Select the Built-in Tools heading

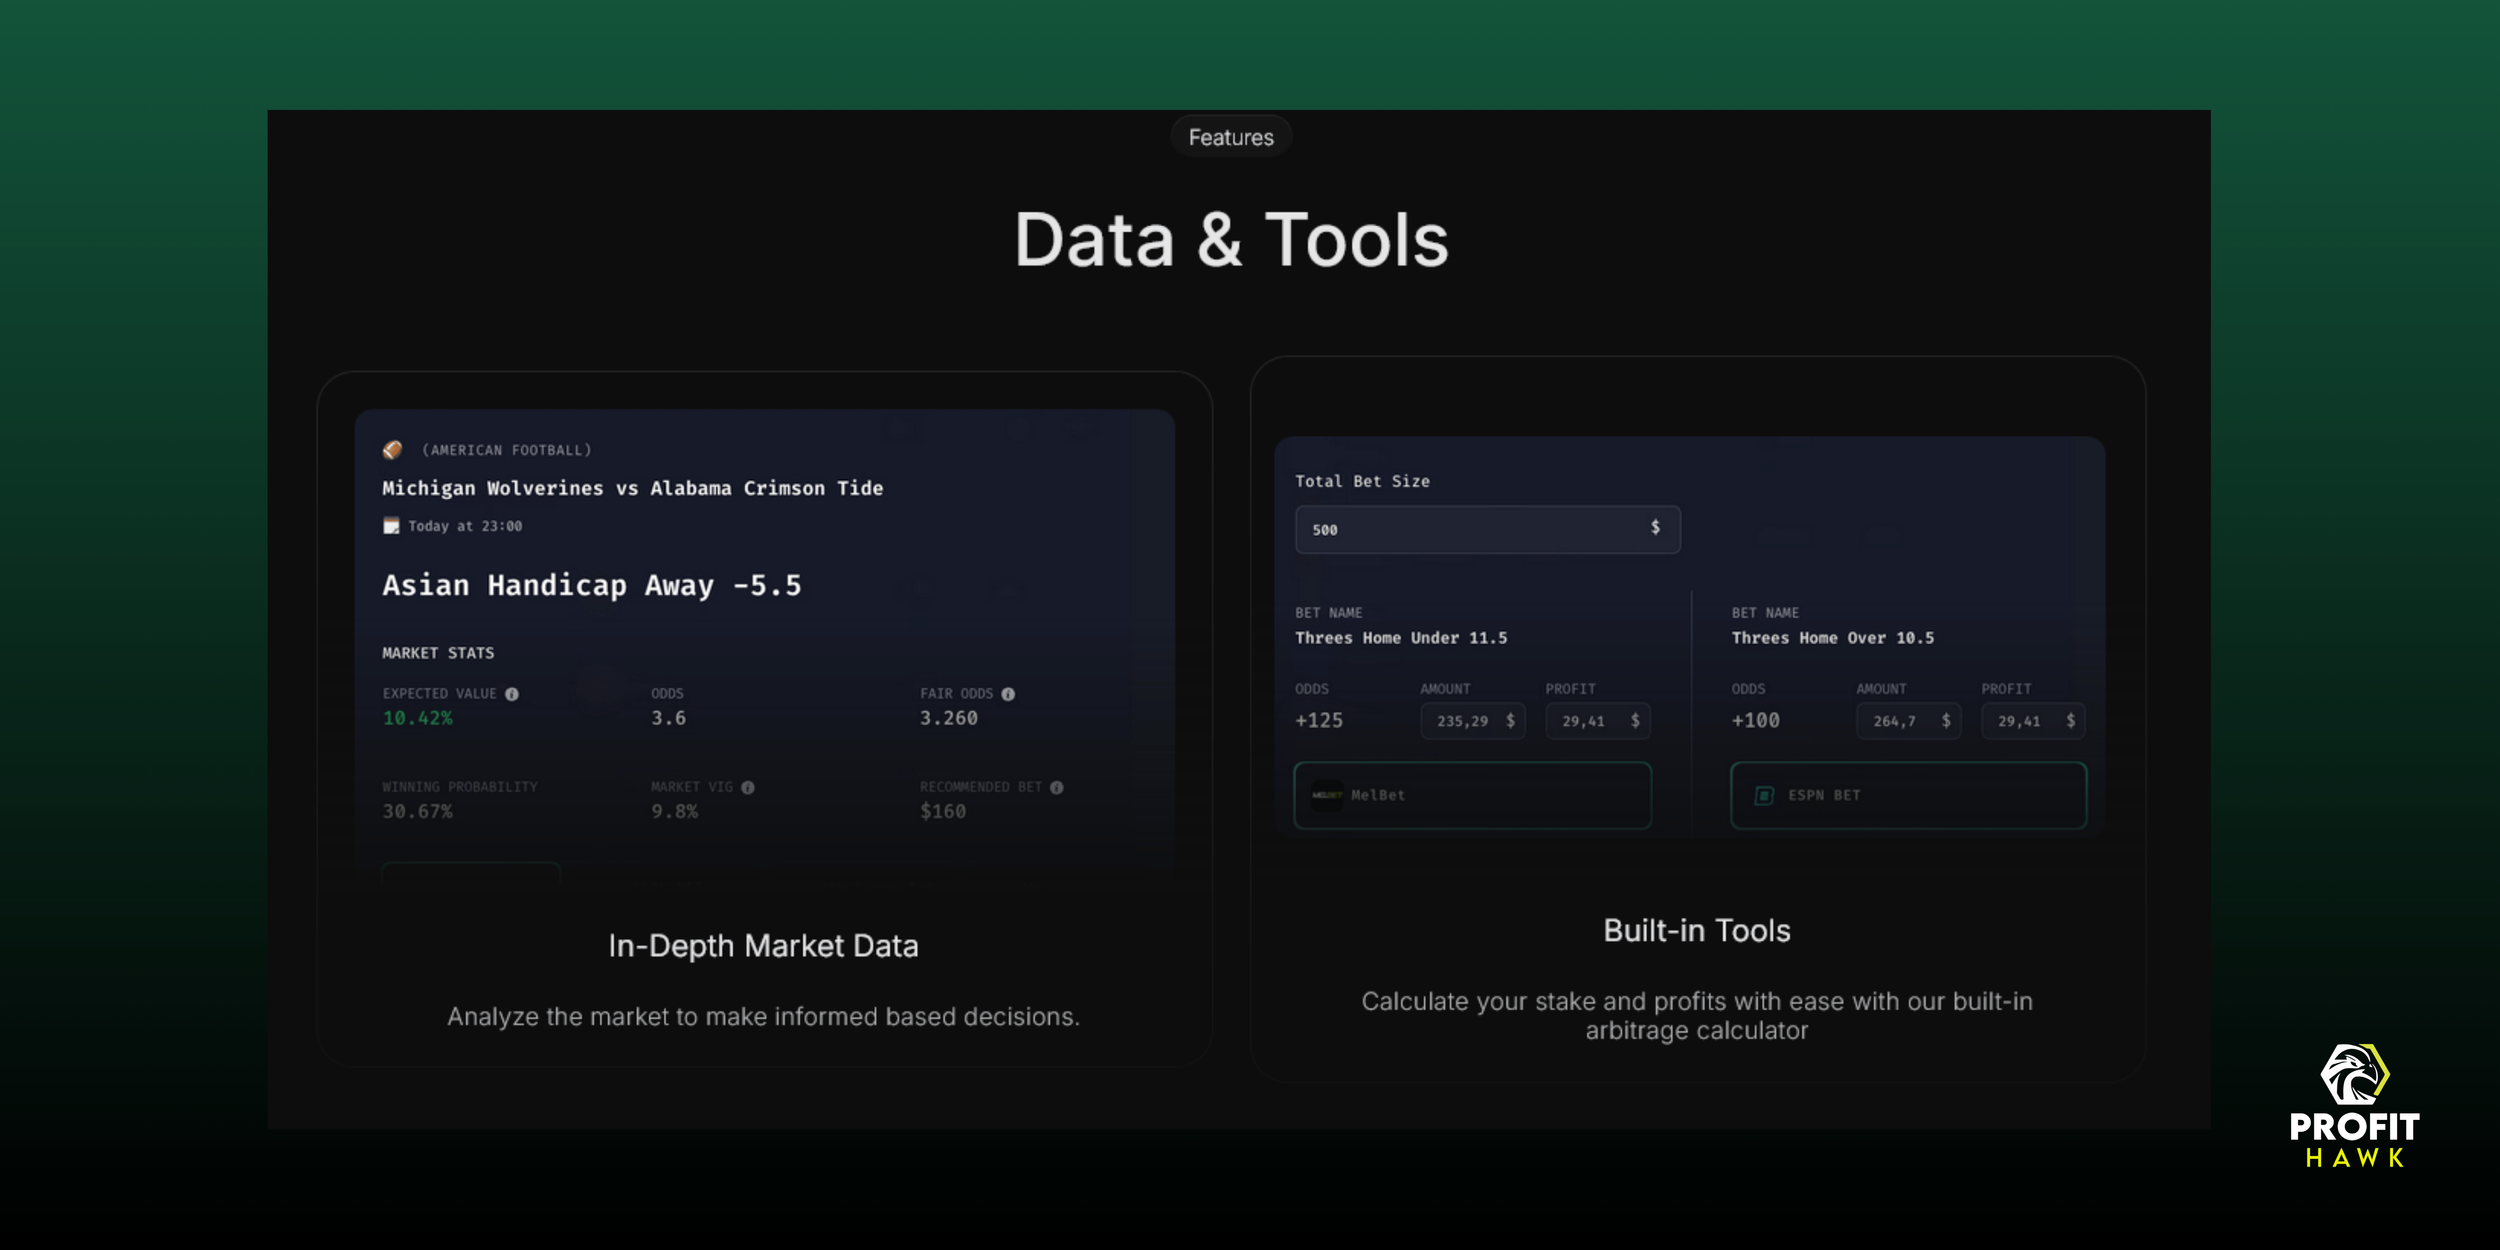1697,931
